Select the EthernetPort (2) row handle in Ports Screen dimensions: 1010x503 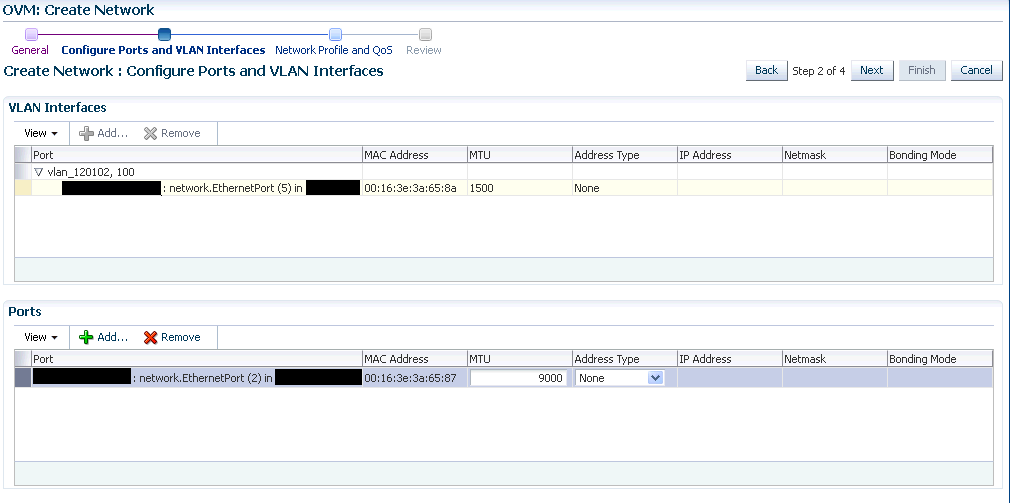[23, 378]
